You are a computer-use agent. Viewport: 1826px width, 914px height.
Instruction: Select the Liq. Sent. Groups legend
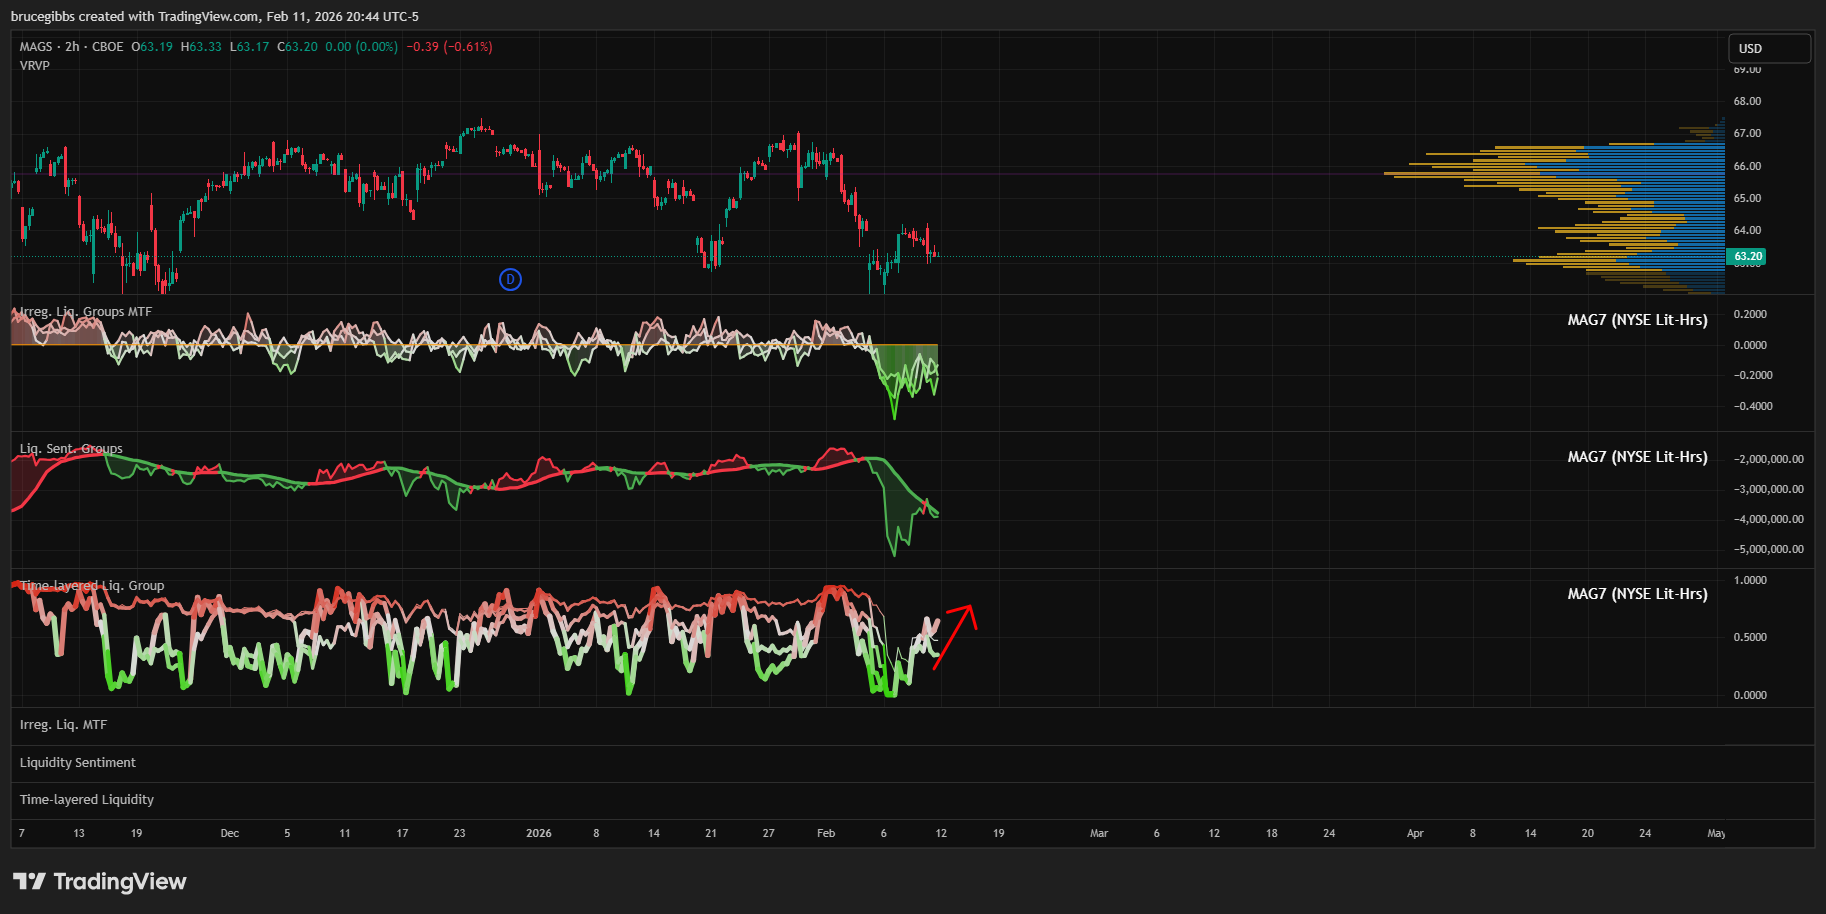[x=71, y=449]
